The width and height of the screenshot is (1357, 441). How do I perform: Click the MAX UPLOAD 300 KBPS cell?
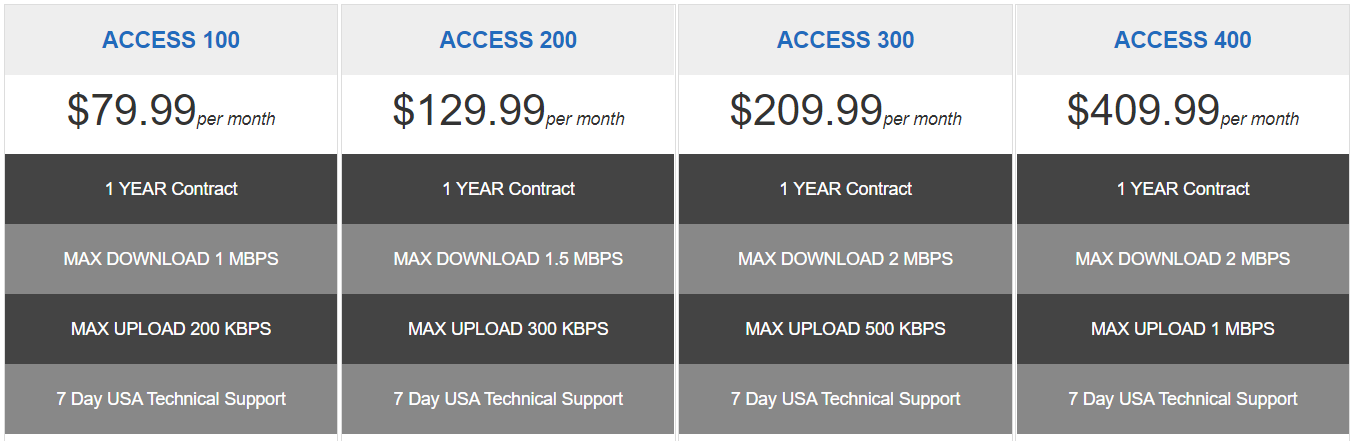click(x=508, y=329)
